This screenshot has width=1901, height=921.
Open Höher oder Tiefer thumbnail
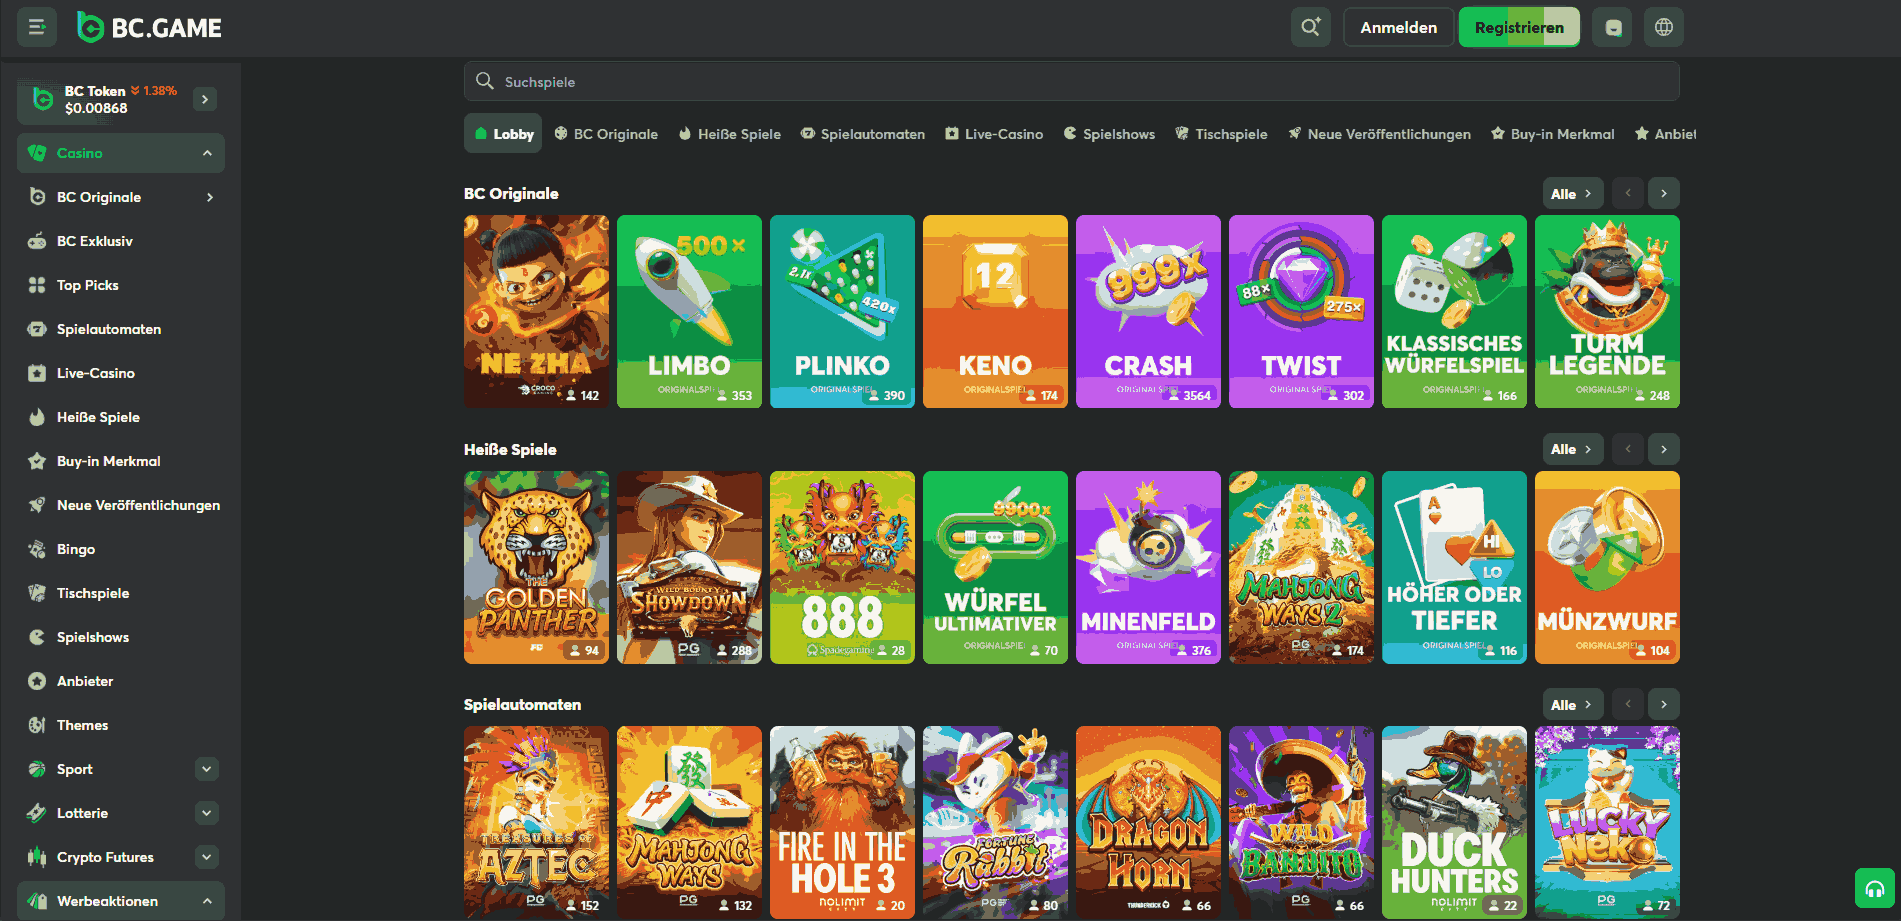pyautogui.click(x=1454, y=567)
